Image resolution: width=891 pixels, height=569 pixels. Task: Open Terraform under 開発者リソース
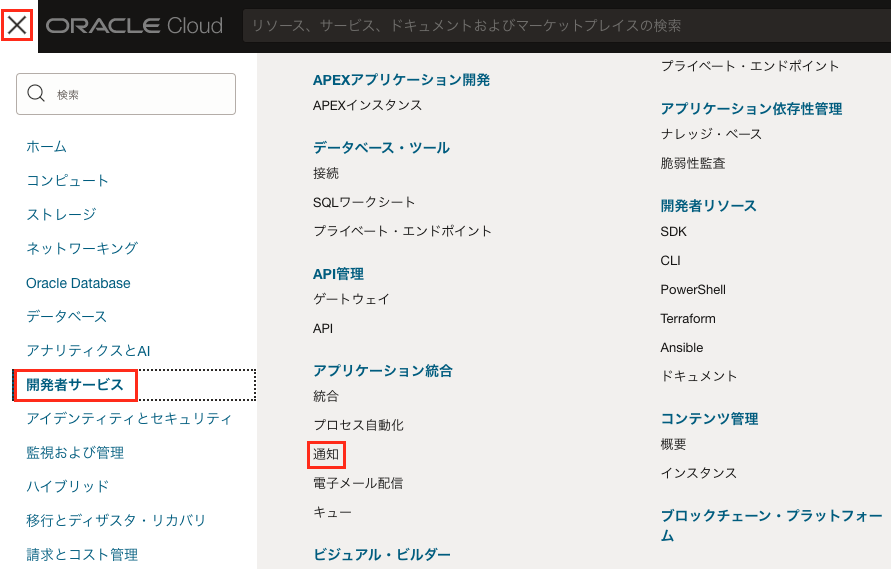[688, 319]
